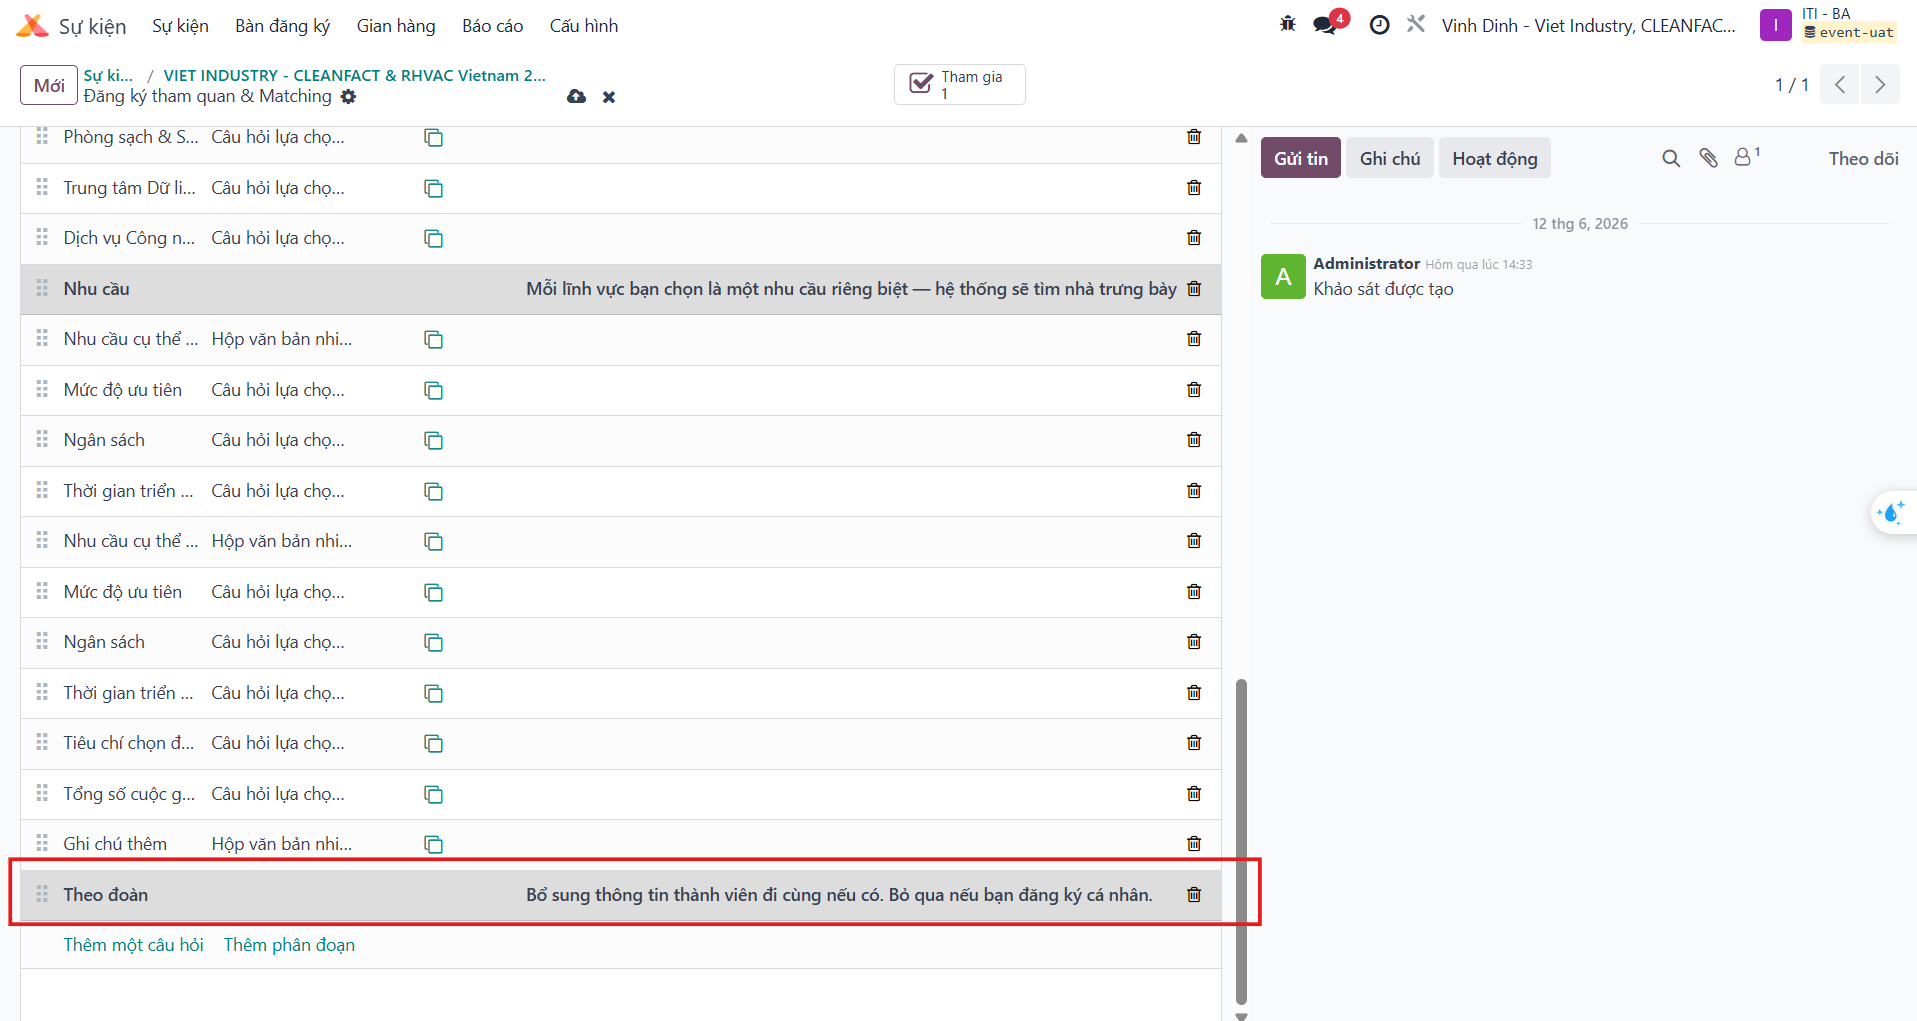Go to the next record arrow

1880,85
